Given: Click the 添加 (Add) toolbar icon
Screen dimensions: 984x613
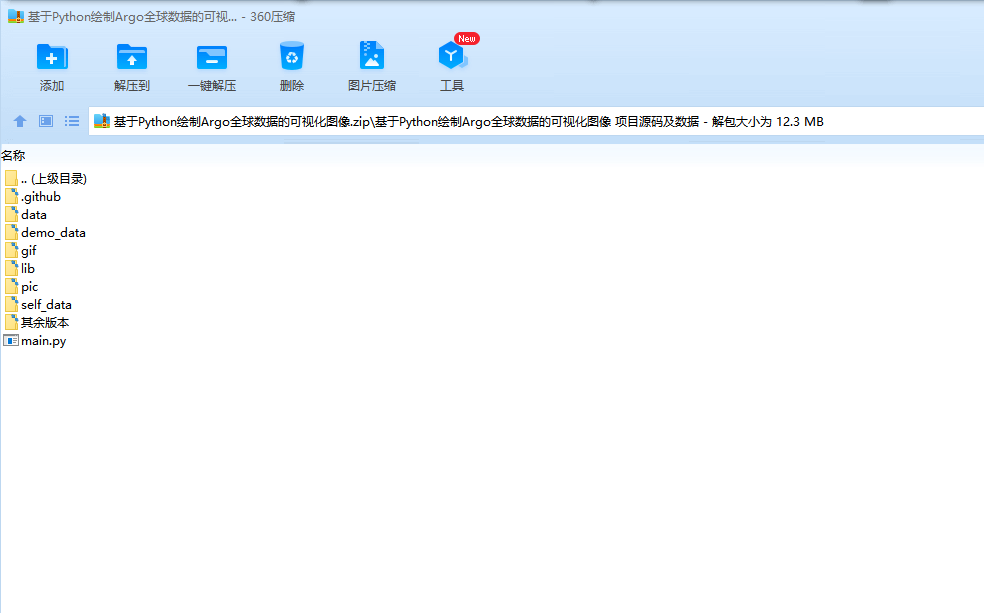Looking at the screenshot, I should (x=52, y=58).
